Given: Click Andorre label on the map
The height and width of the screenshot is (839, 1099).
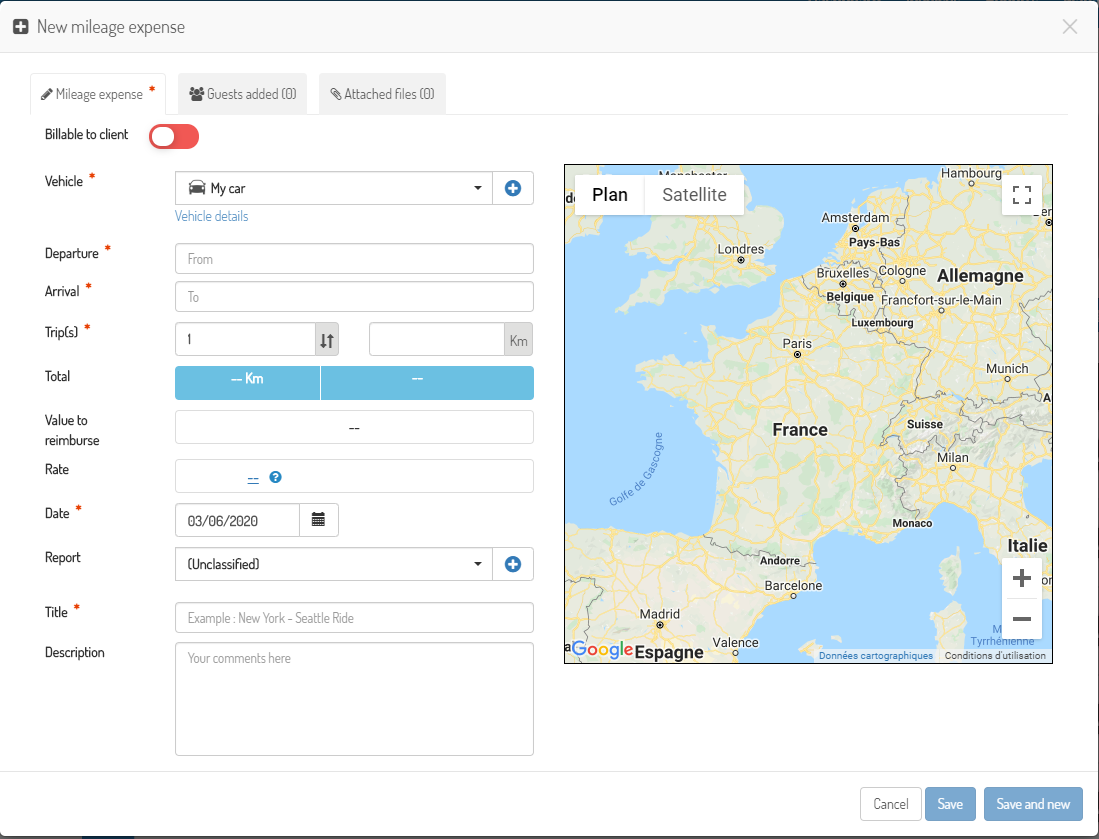Looking at the screenshot, I should point(779,561).
